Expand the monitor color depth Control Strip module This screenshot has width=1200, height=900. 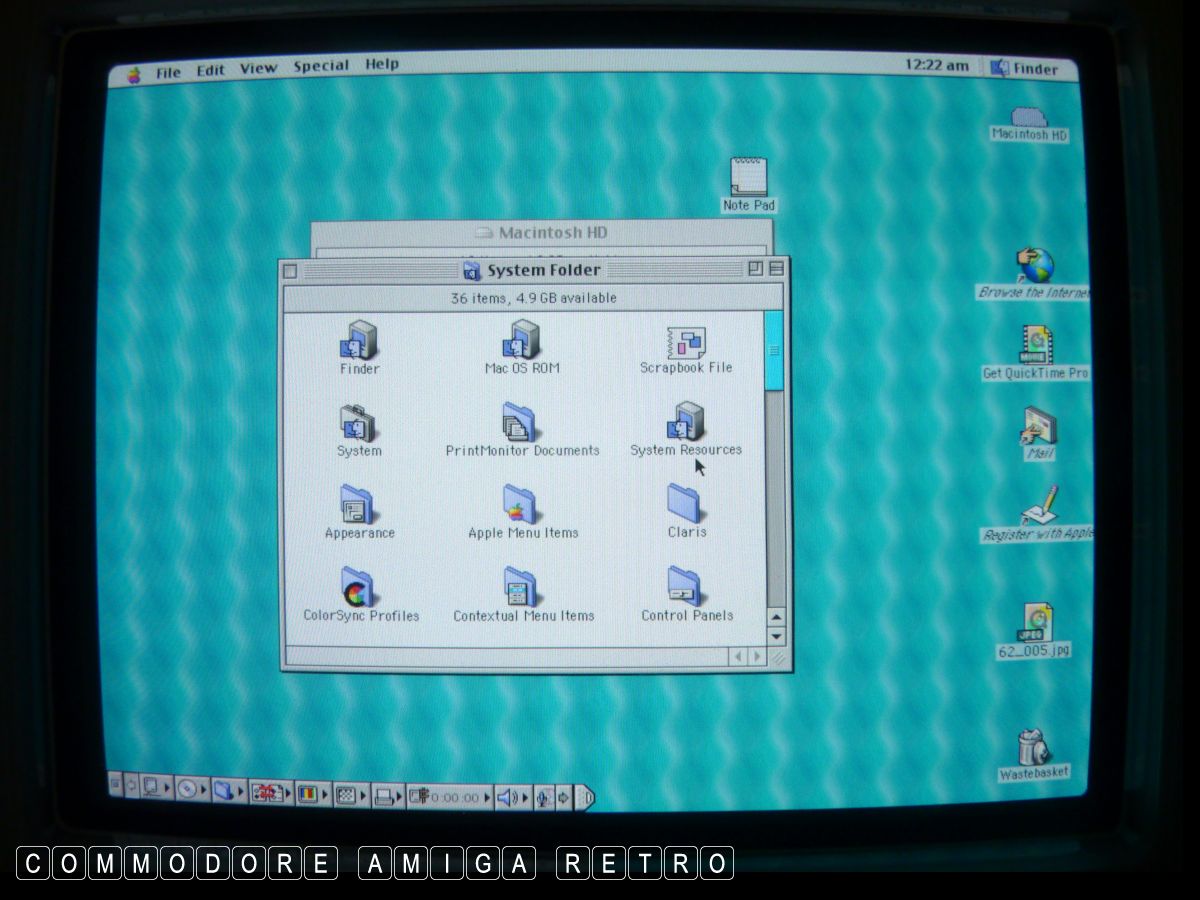click(x=308, y=795)
